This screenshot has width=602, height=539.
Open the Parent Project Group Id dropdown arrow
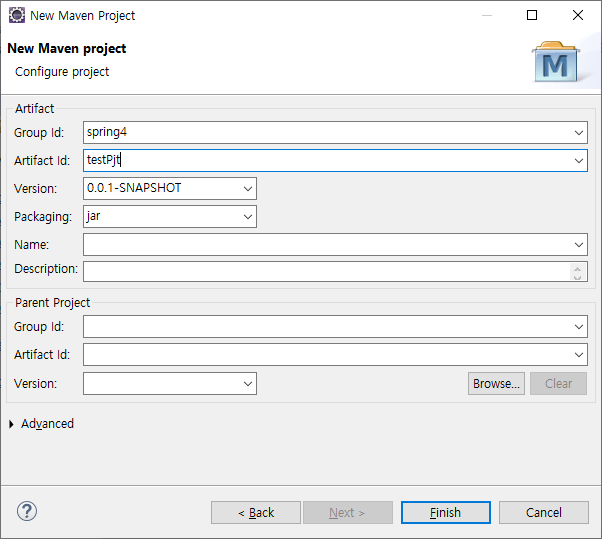579,327
